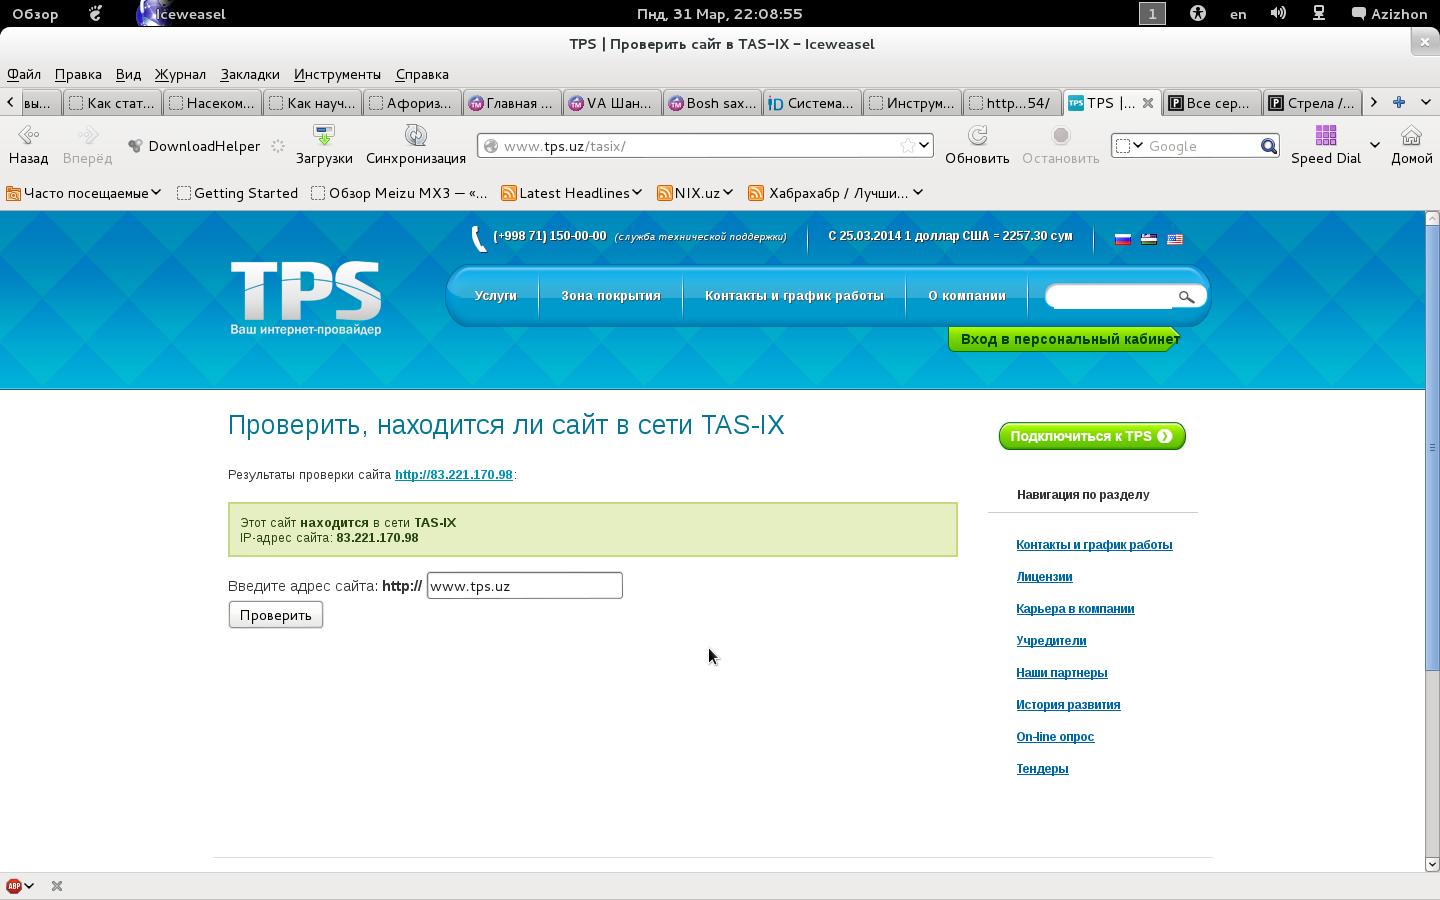The height and width of the screenshot is (900, 1440).
Task: Open the URL bar history dropdown arrow
Action: [924, 146]
